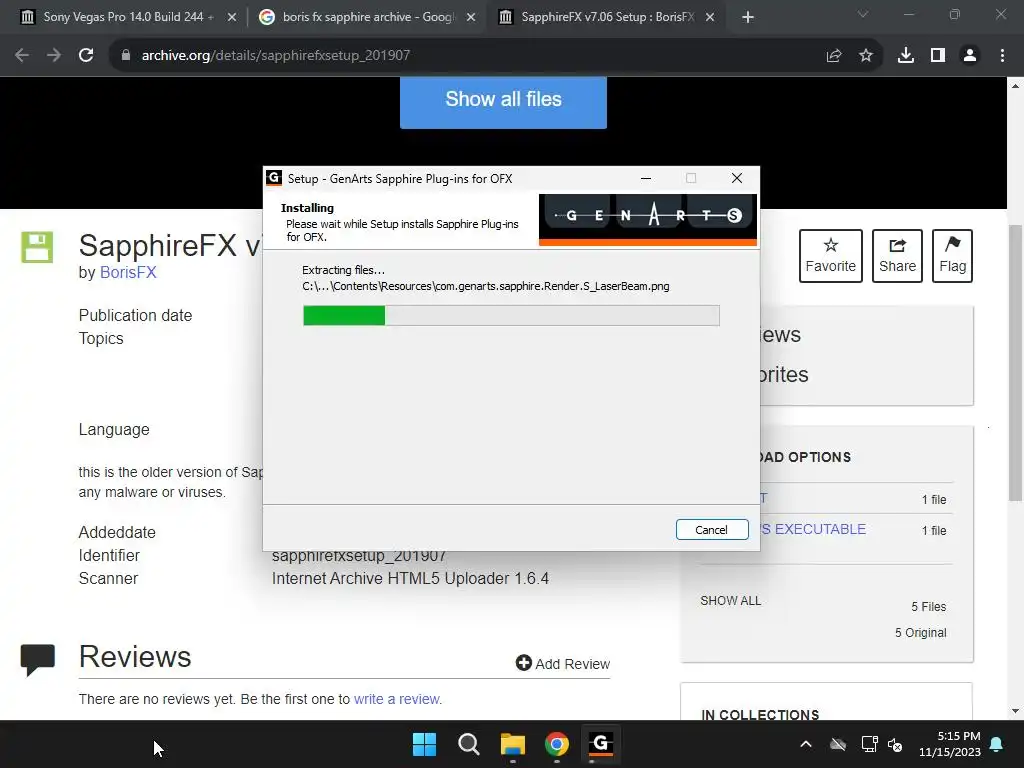Screen dimensions: 1024x768
Task: Click the network display tray icon
Action: click(x=869, y=744)
